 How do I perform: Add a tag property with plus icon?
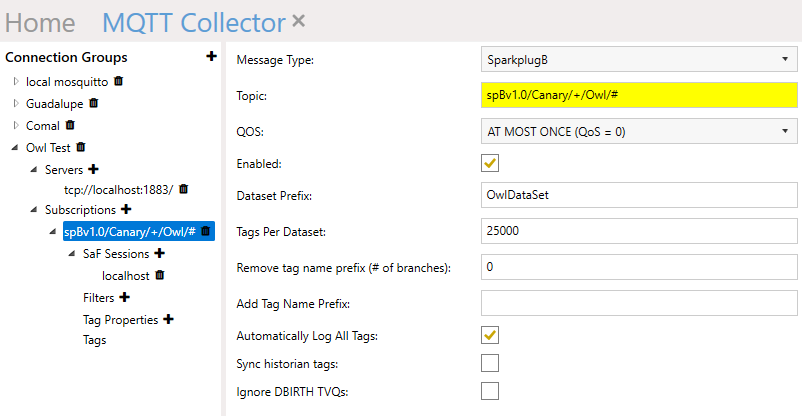[168, 319]
